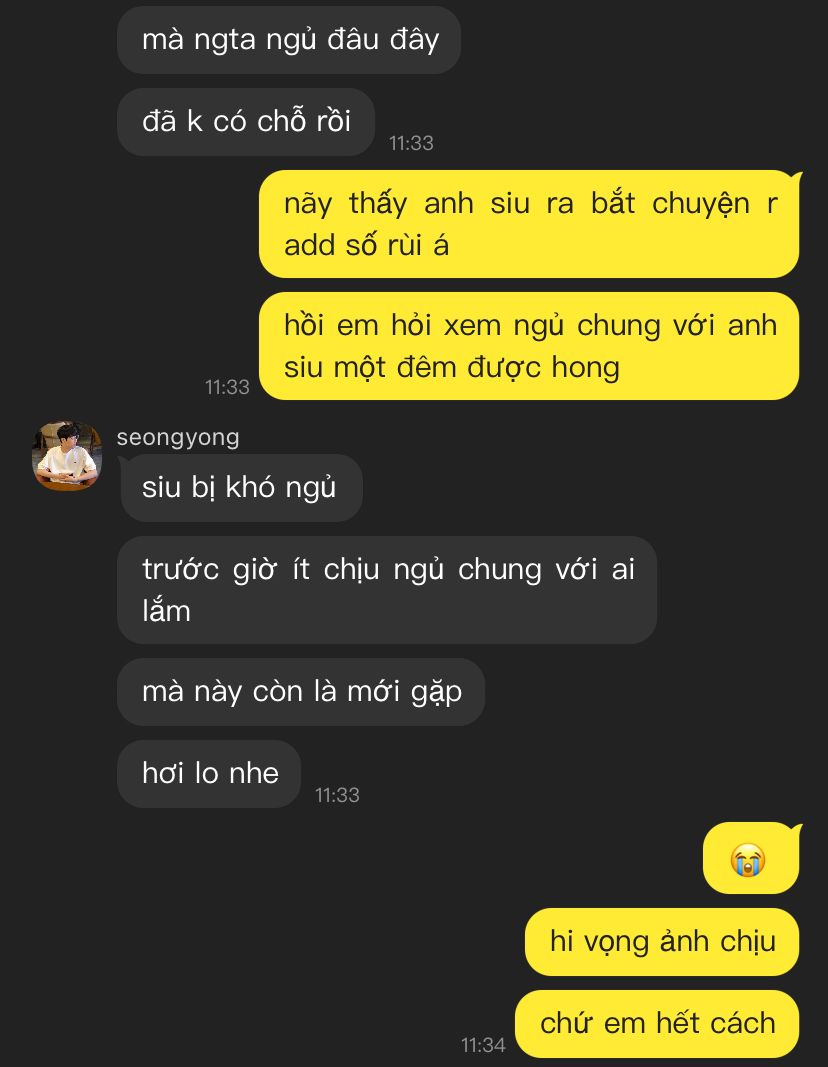The width and height of the screenshot is (828, 1067).
Task: Tap the 'trước giờ ít chịu ngủ chung' bubble
Action: [387, 590]
